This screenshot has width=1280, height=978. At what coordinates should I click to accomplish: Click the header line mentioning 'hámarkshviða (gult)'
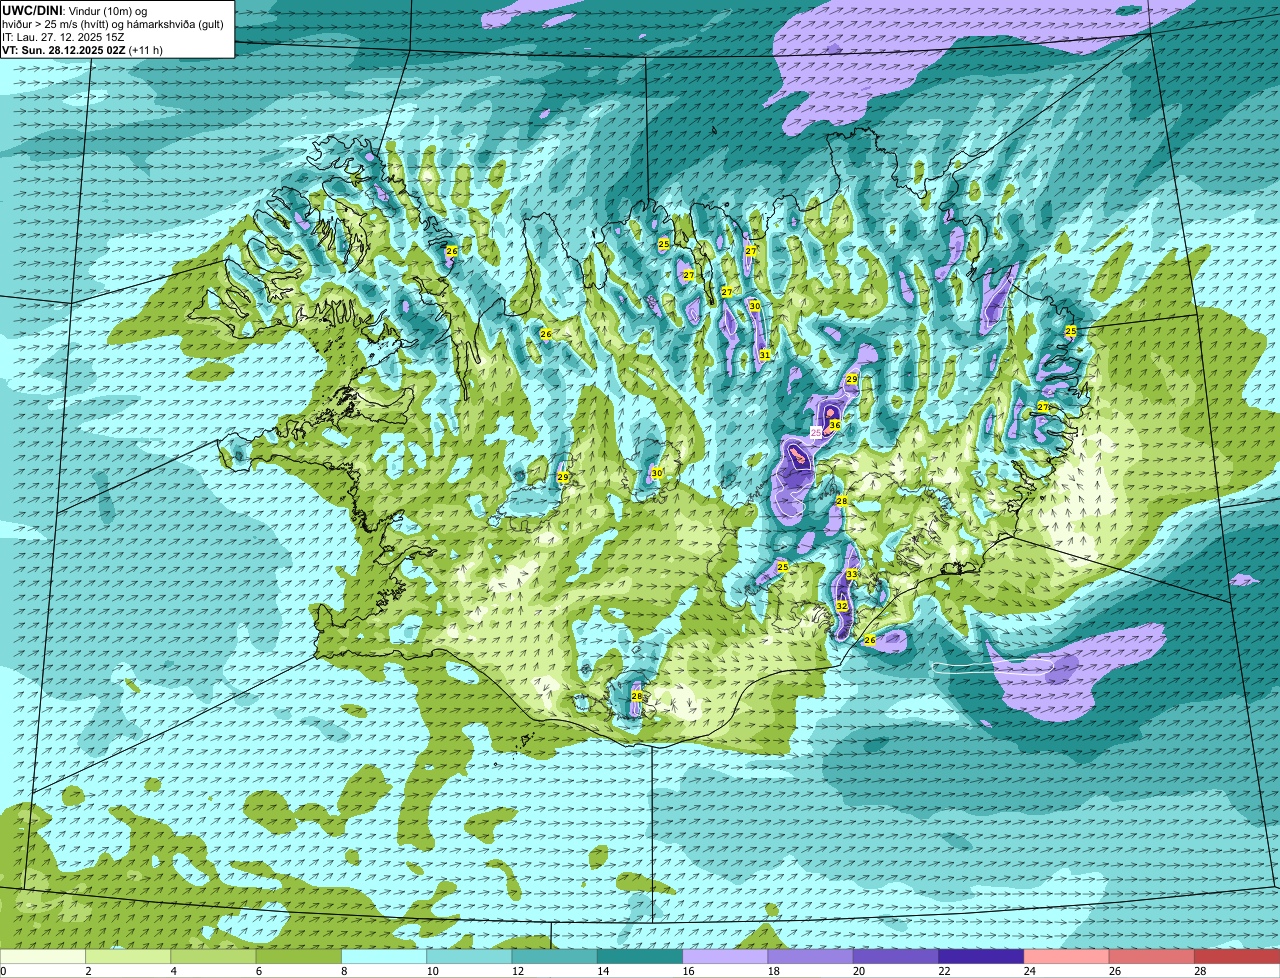pos(113,24)
